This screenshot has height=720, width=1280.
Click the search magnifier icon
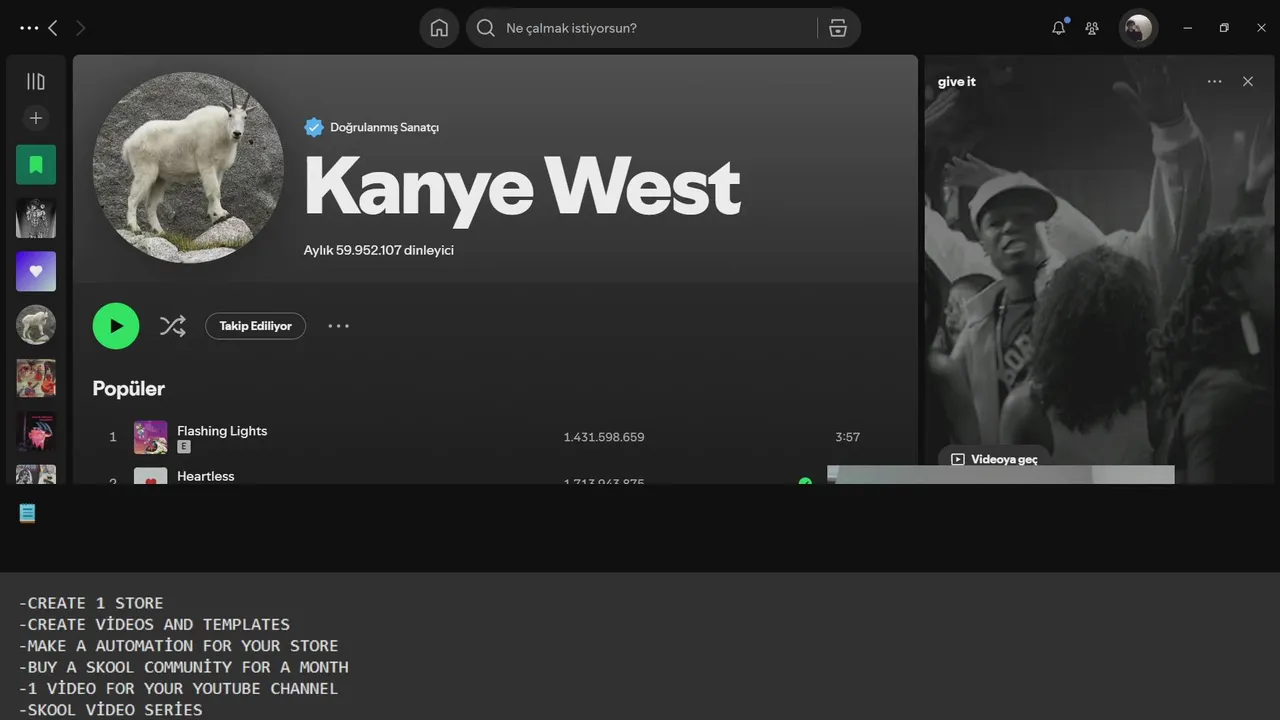486,28
